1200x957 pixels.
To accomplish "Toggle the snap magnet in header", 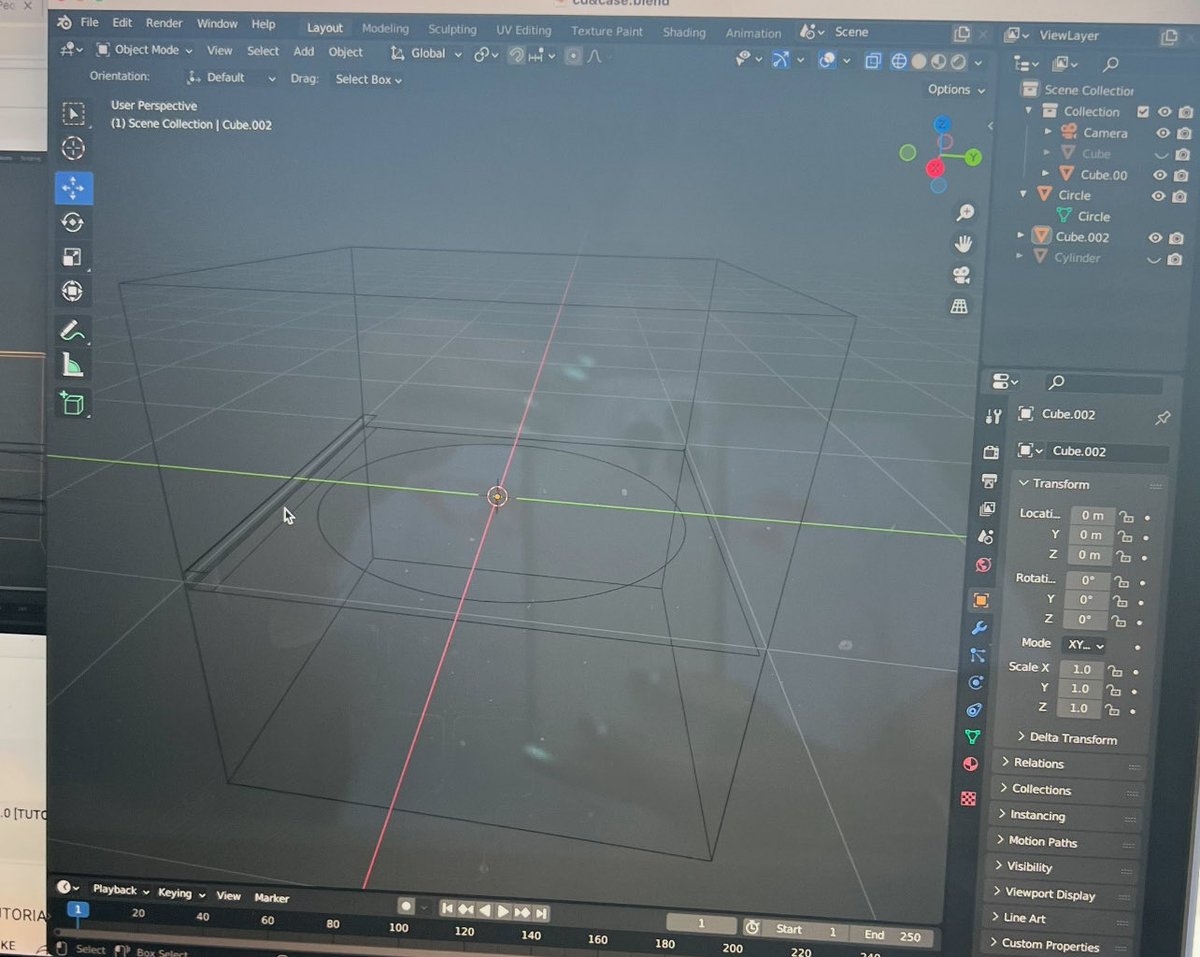I will coord(516,55).
